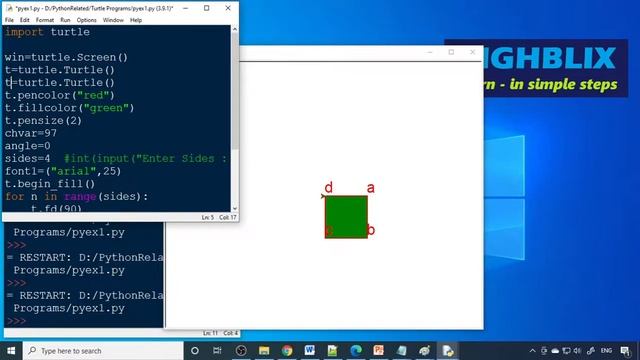This screenshot has width=640, height=360.
Task: Open Google Chrome from the taskbar
Action: [287, 351]
